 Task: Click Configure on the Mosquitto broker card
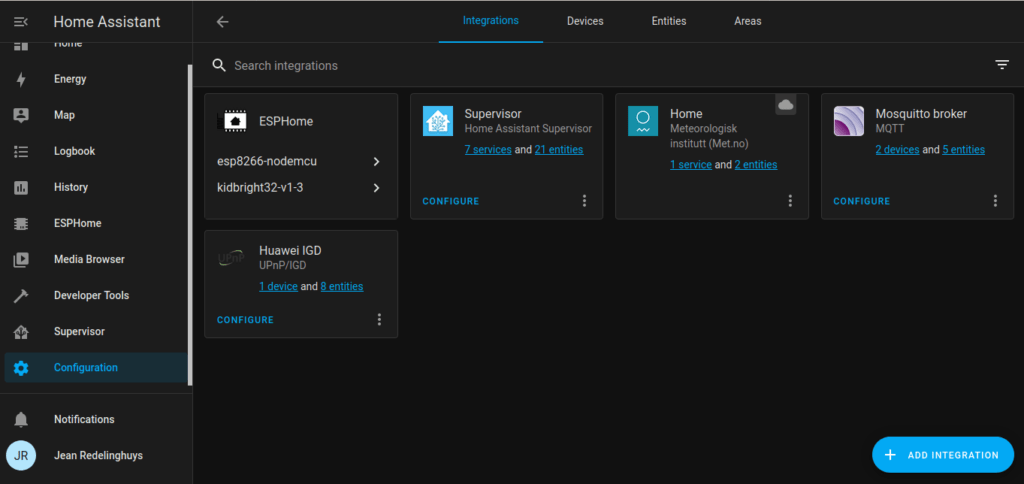tap(861, 201)
